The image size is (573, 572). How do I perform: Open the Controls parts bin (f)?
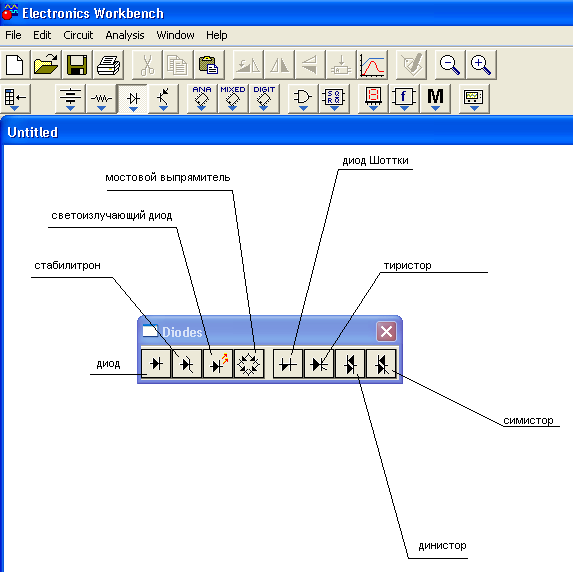coord(404,99)
